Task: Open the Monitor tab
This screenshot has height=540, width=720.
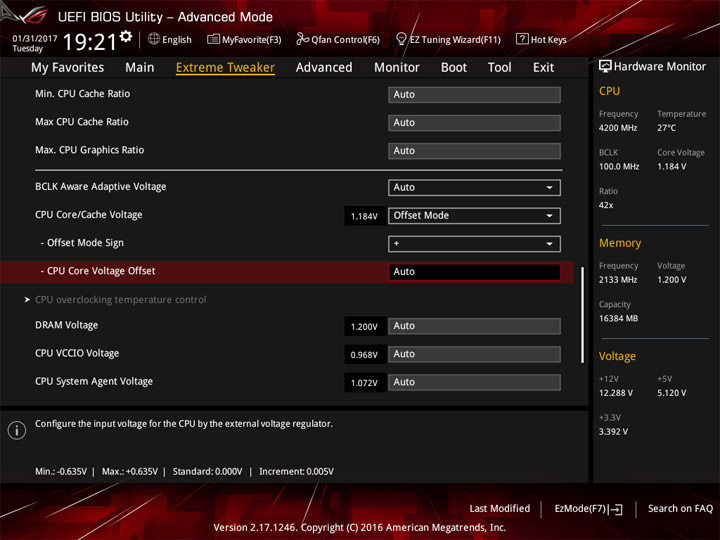Action: [397, 68]
